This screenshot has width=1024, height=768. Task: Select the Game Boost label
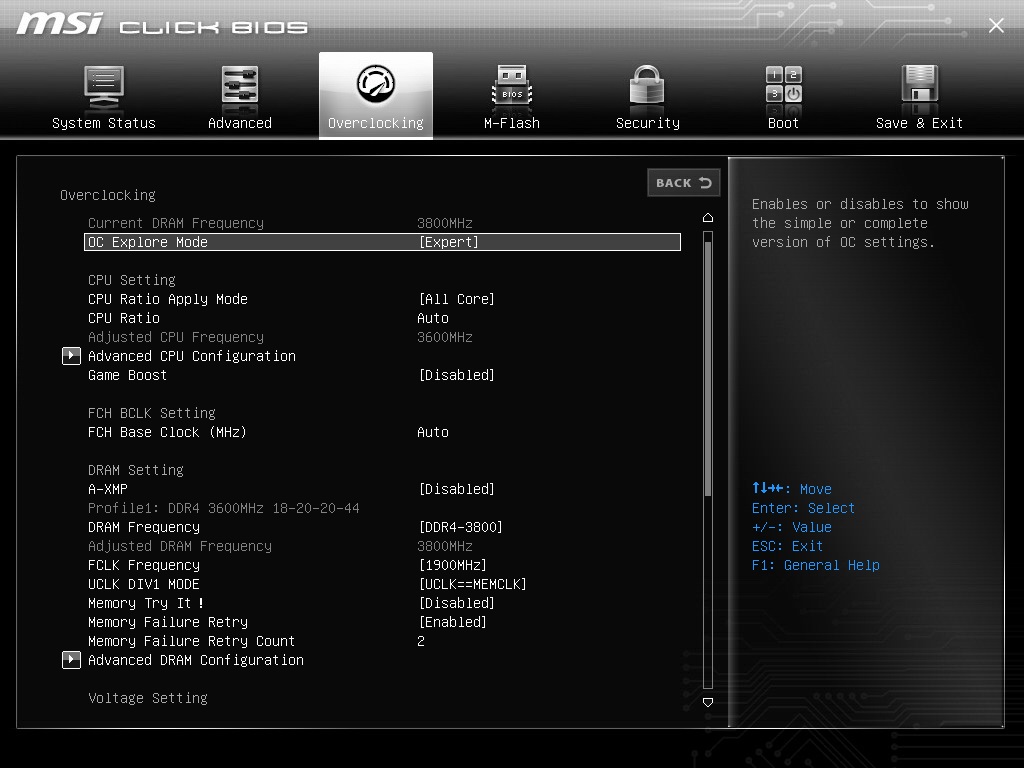point(127,376)
